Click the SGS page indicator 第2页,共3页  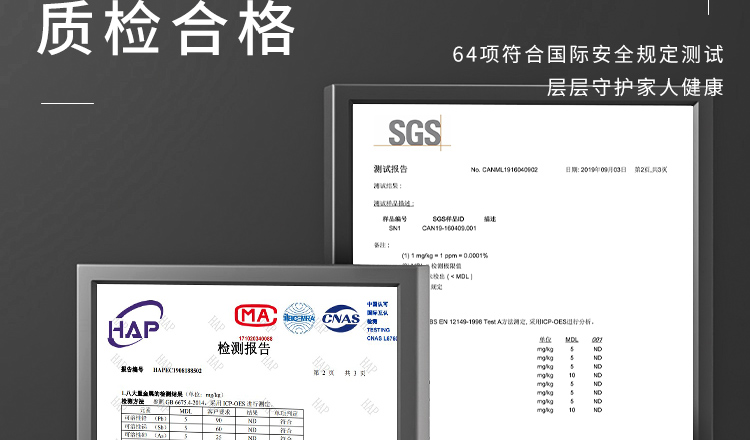(651, 169)
